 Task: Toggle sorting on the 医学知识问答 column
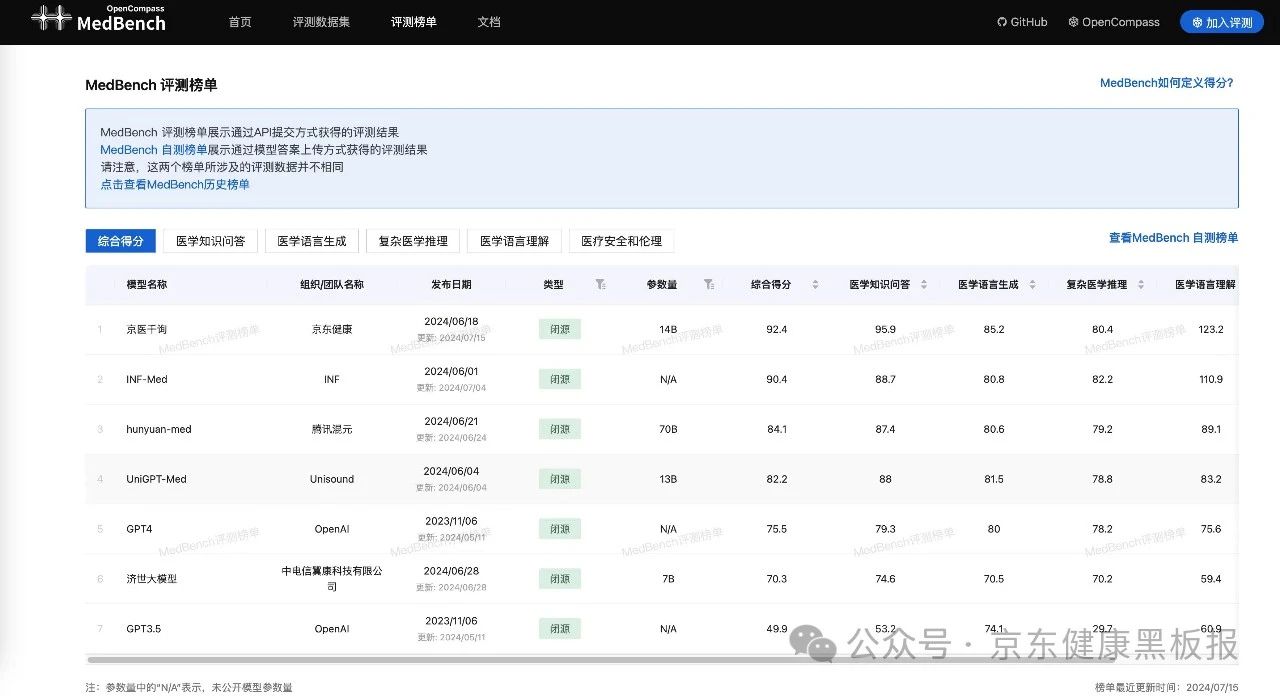coord(922,284)
